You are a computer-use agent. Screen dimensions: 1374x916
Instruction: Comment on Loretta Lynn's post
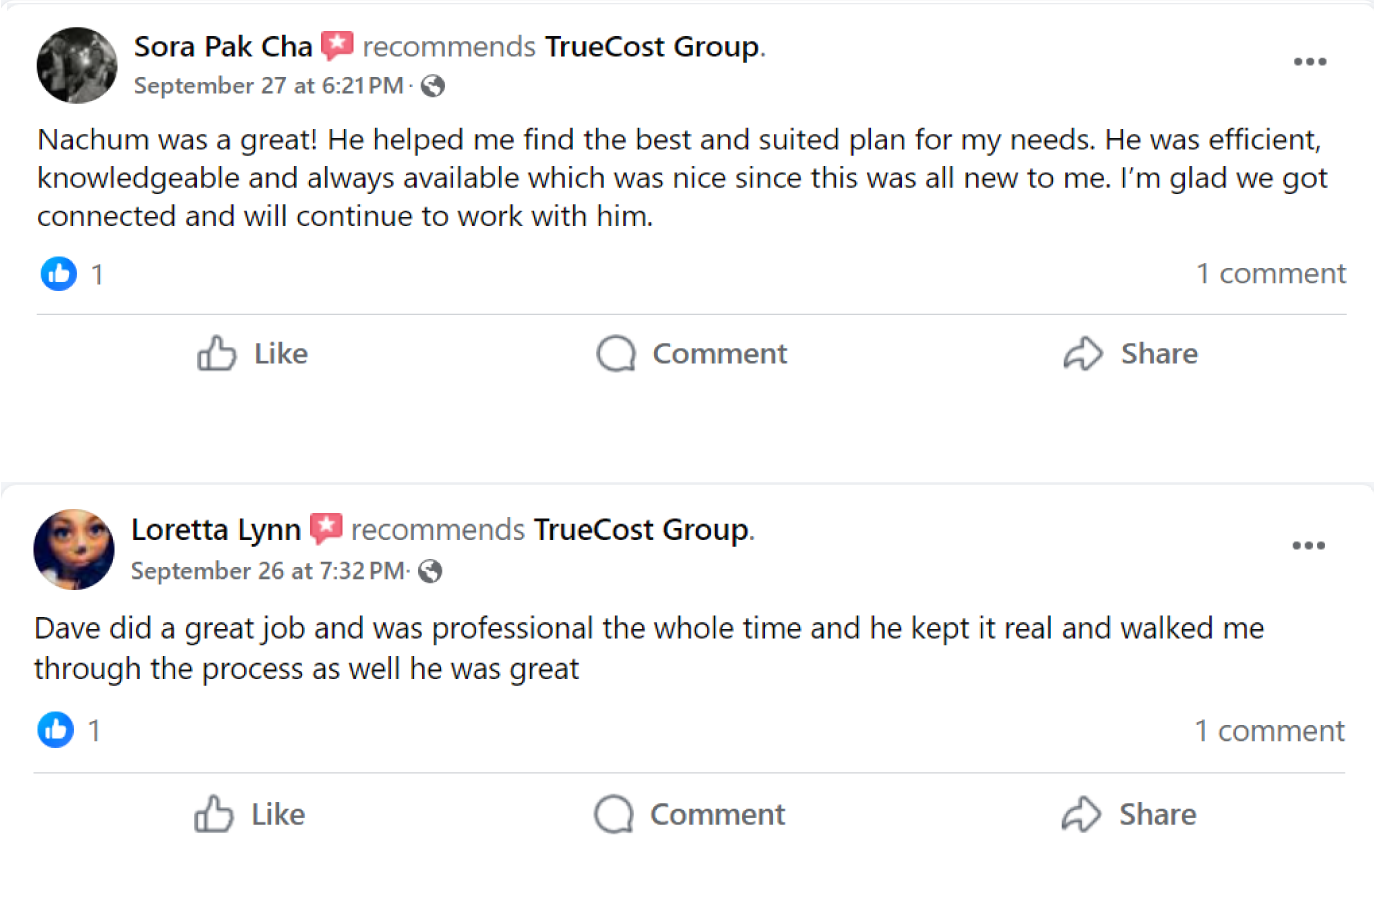(690, 815)
